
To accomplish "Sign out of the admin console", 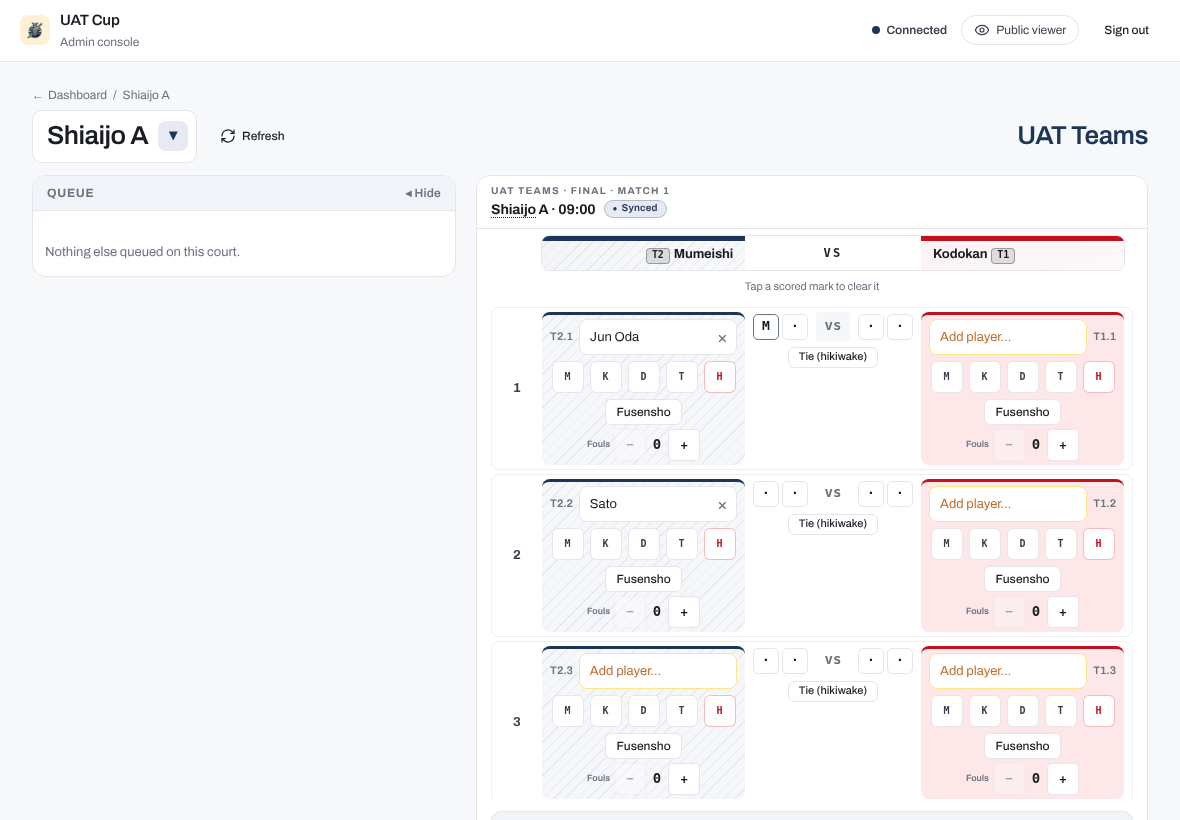I will tap(1126, 30).
